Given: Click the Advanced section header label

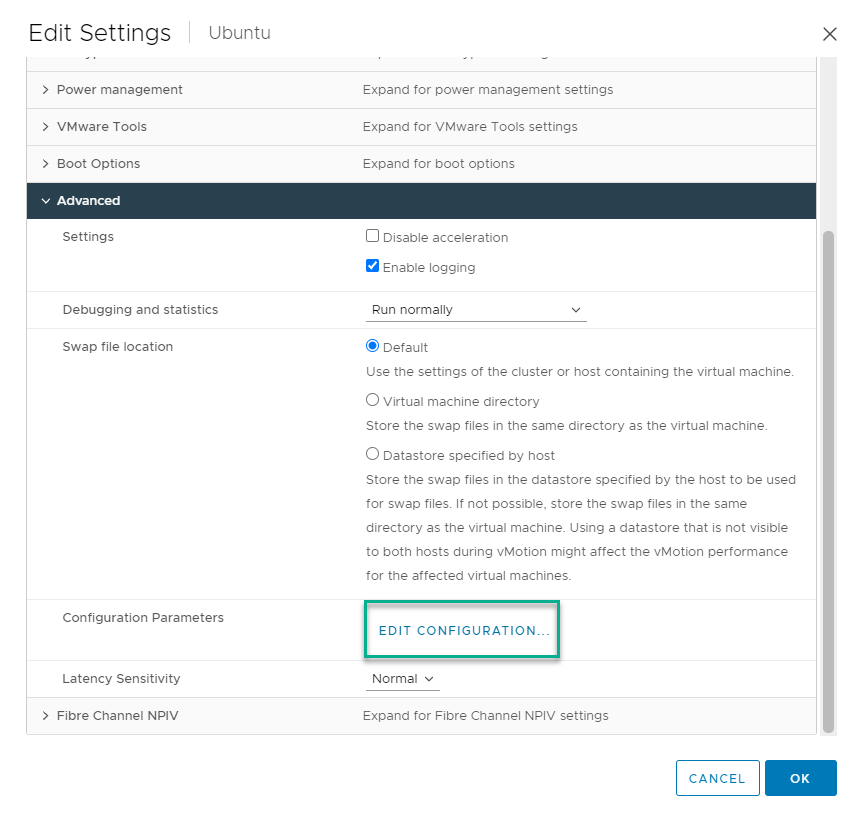Looking at the screenshot, I should (x=88, y=201).
